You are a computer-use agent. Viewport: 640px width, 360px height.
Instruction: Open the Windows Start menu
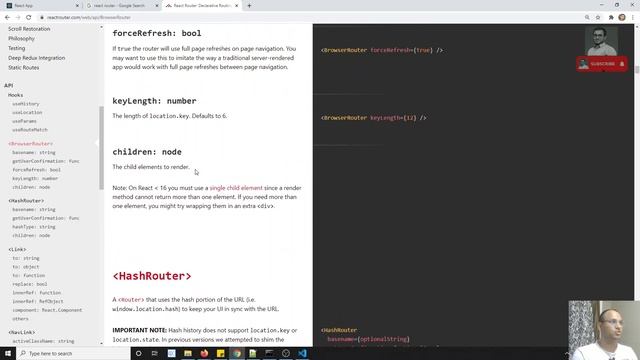click(8, 353)
